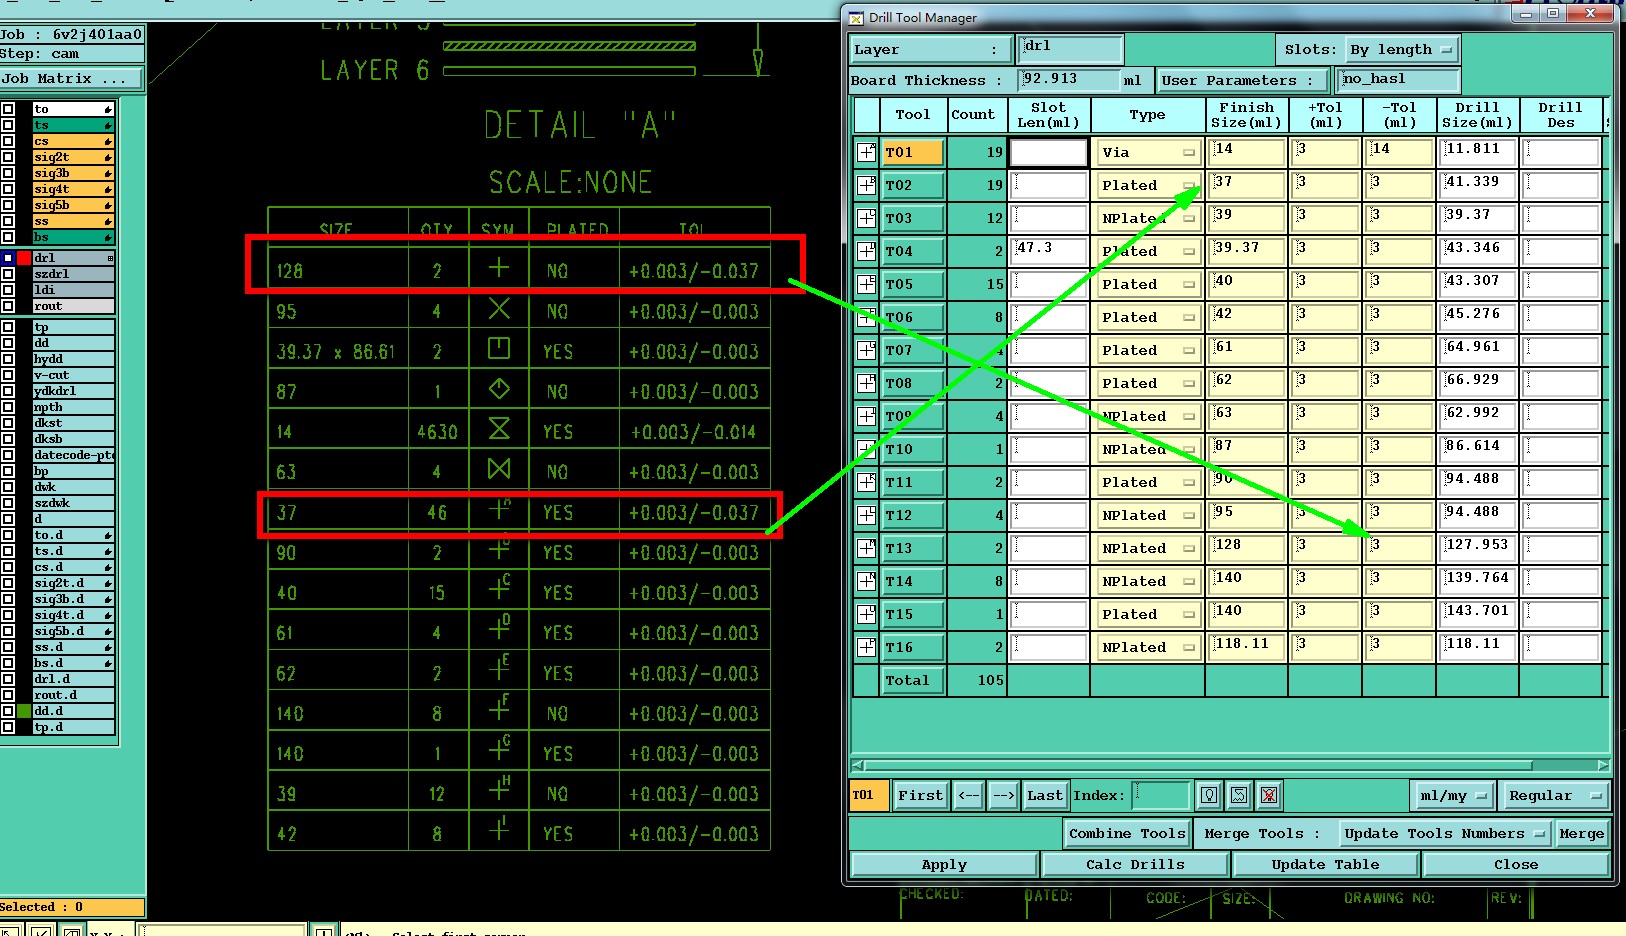Click the plus icon for tool T02
1626x936 pixels.
[866, 185]
